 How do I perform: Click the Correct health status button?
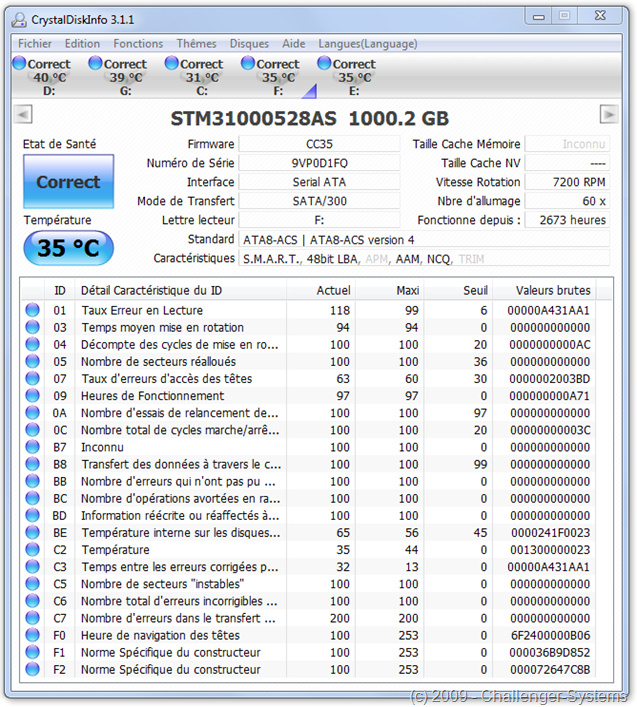(x=69, y=182)
